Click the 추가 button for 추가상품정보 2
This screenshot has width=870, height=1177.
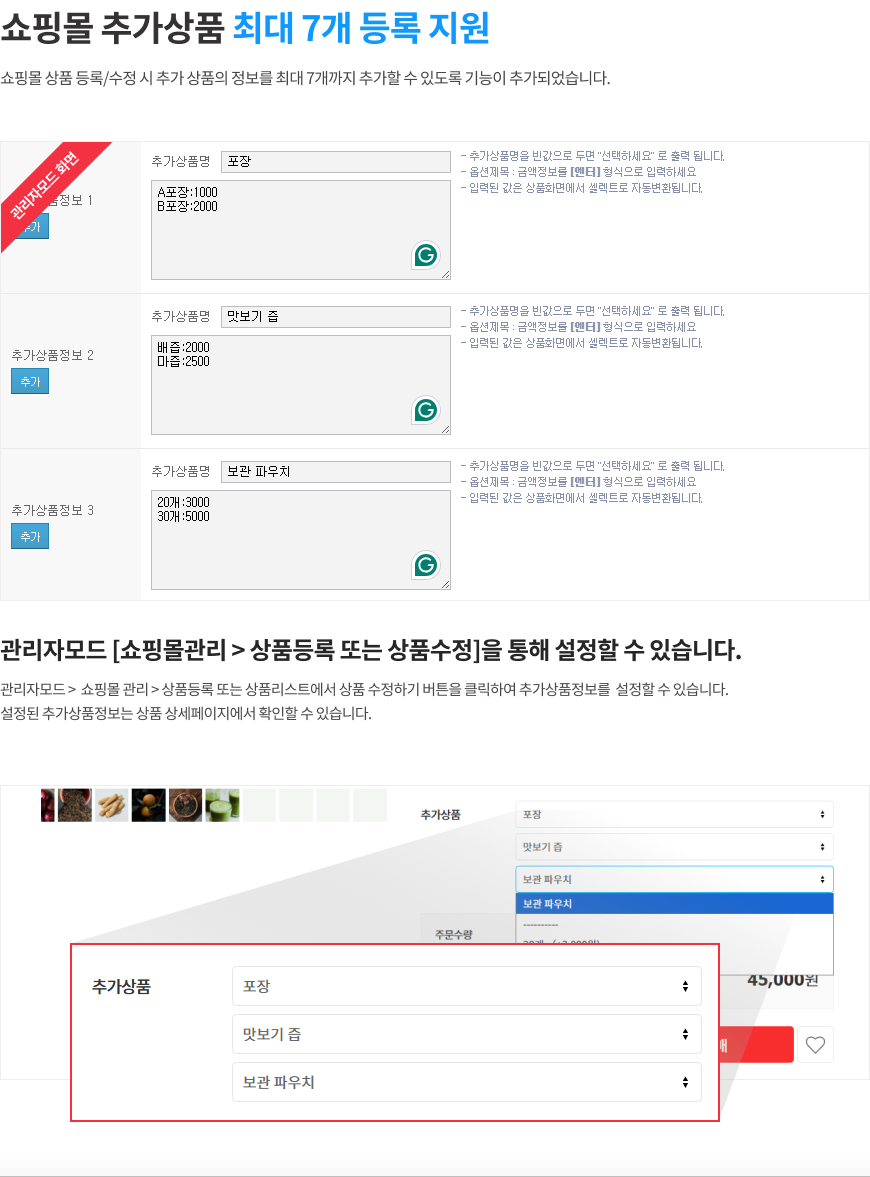click(30, 382)
